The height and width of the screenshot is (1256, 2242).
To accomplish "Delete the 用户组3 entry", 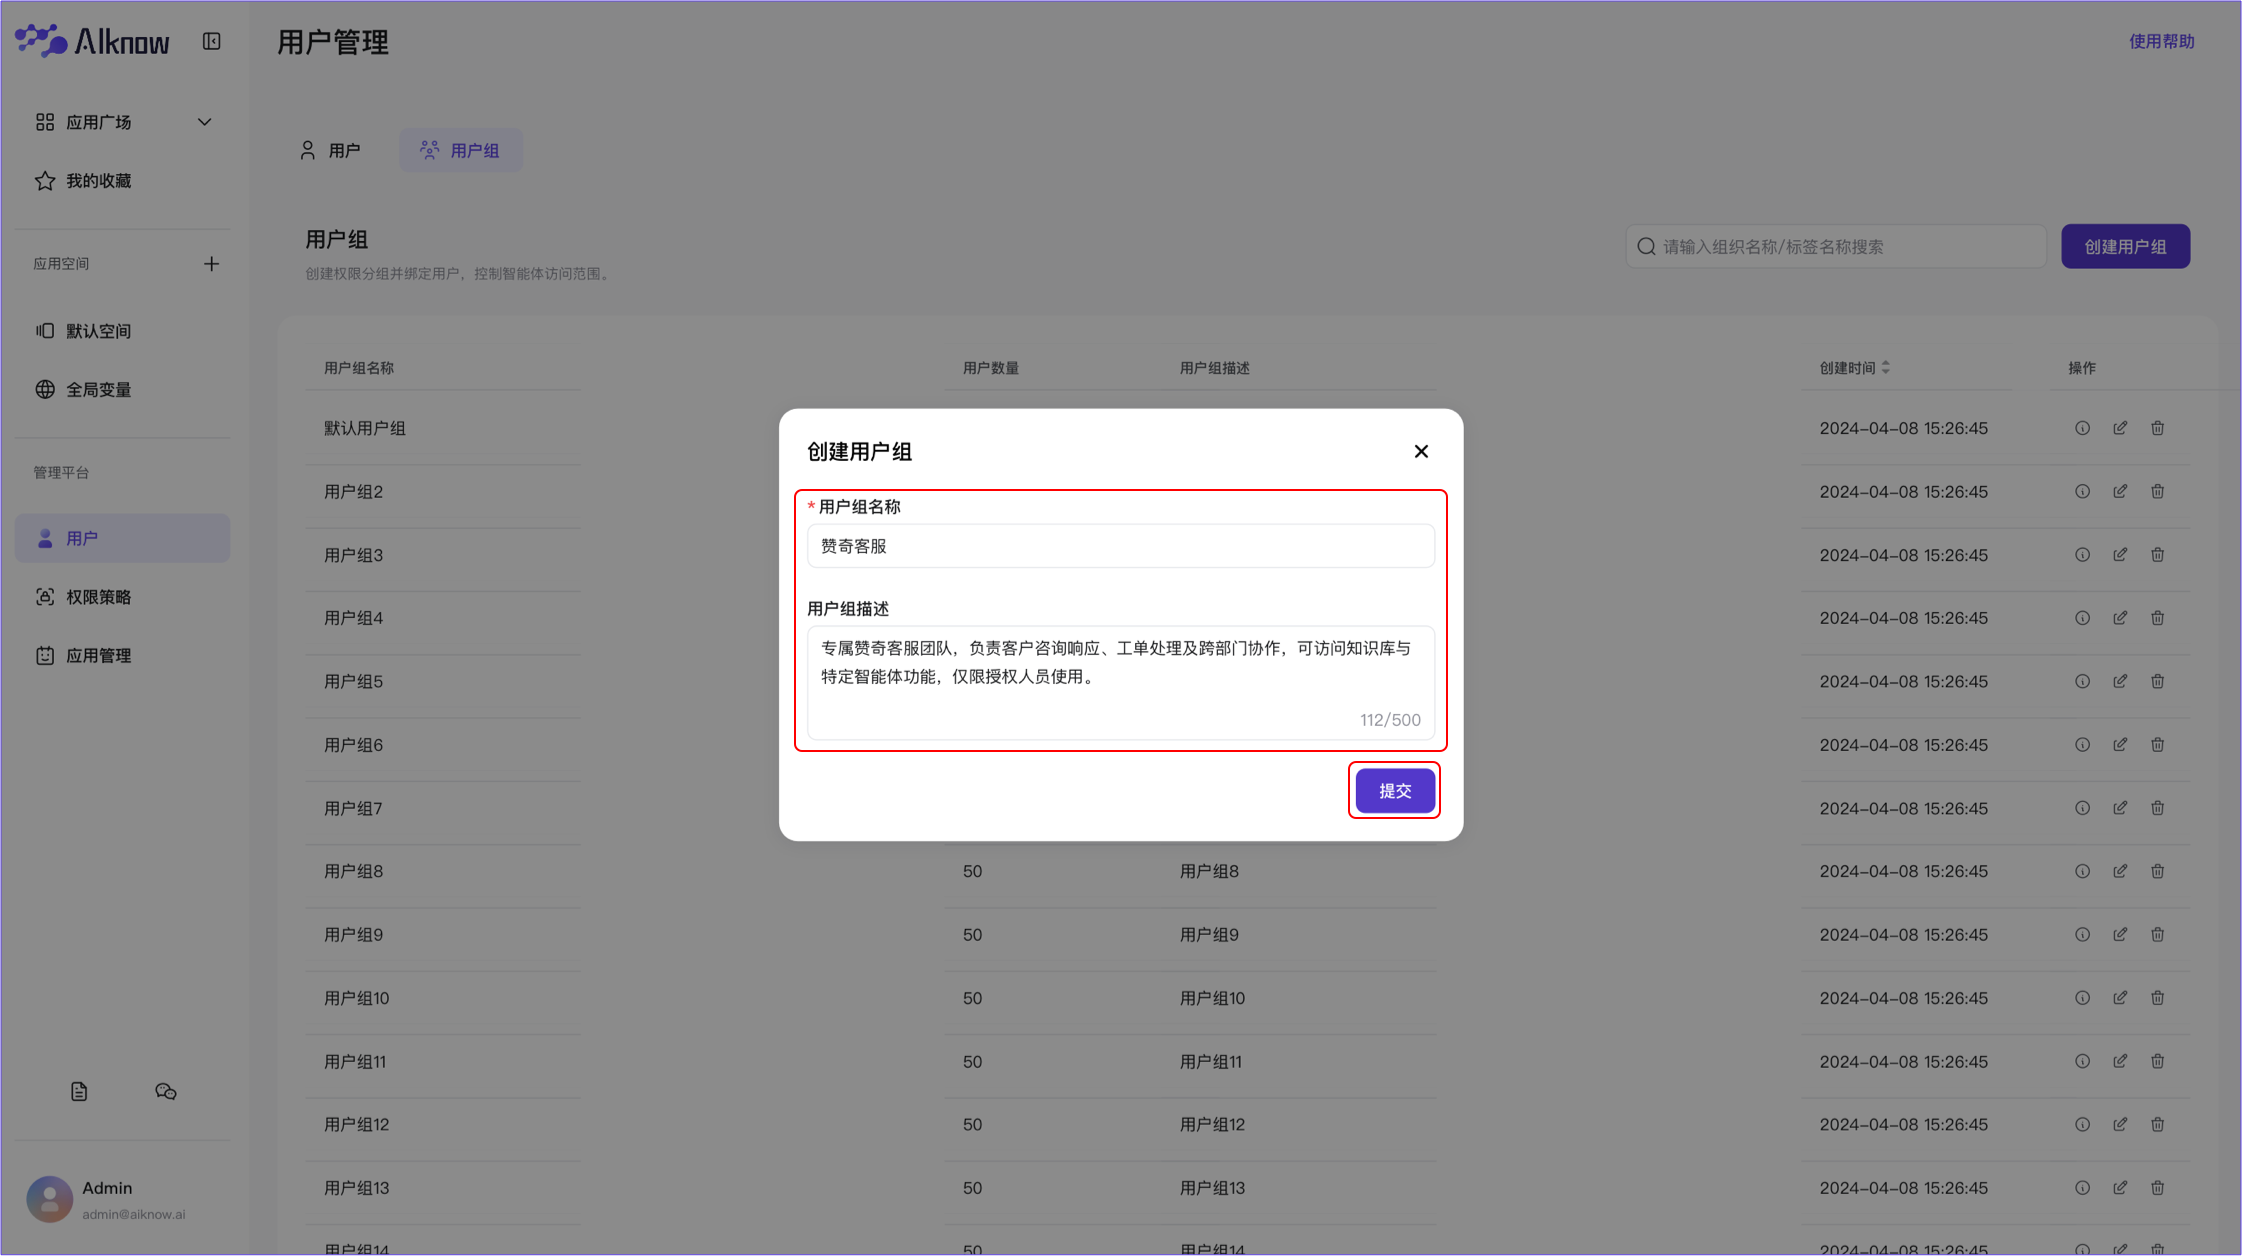I will (2157, 554).
